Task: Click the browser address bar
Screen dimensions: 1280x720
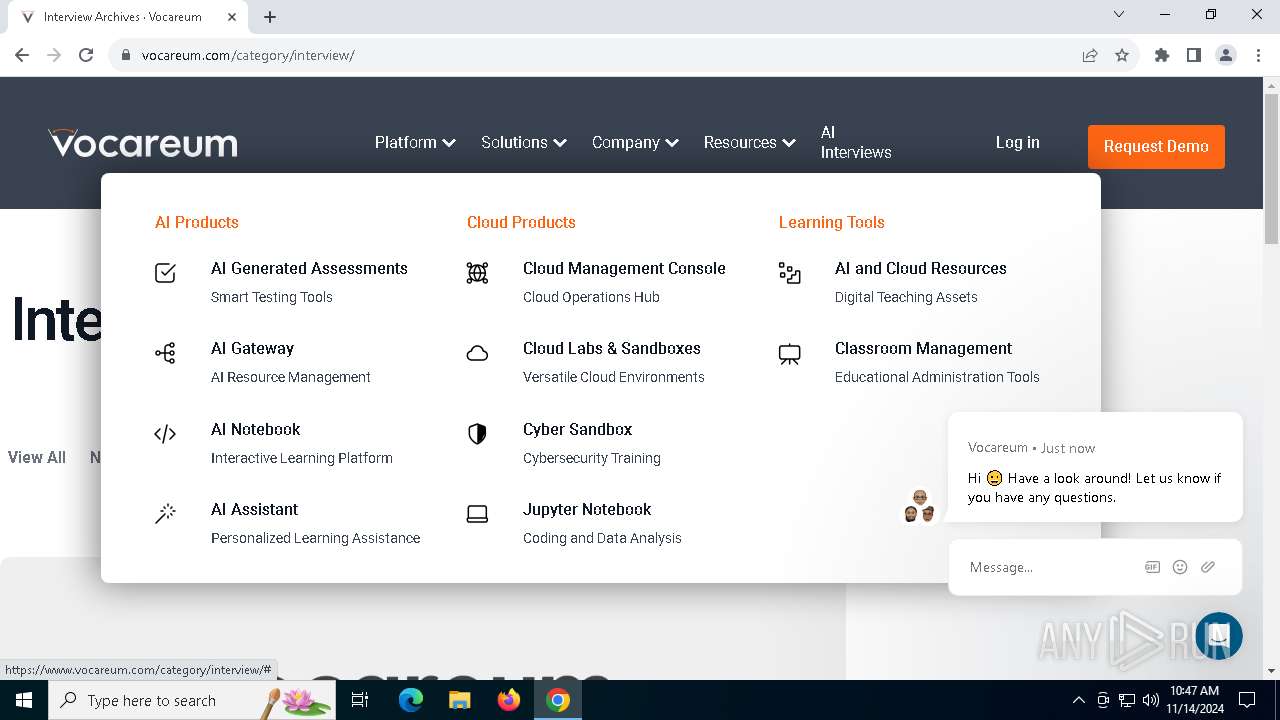Action: 600,55
